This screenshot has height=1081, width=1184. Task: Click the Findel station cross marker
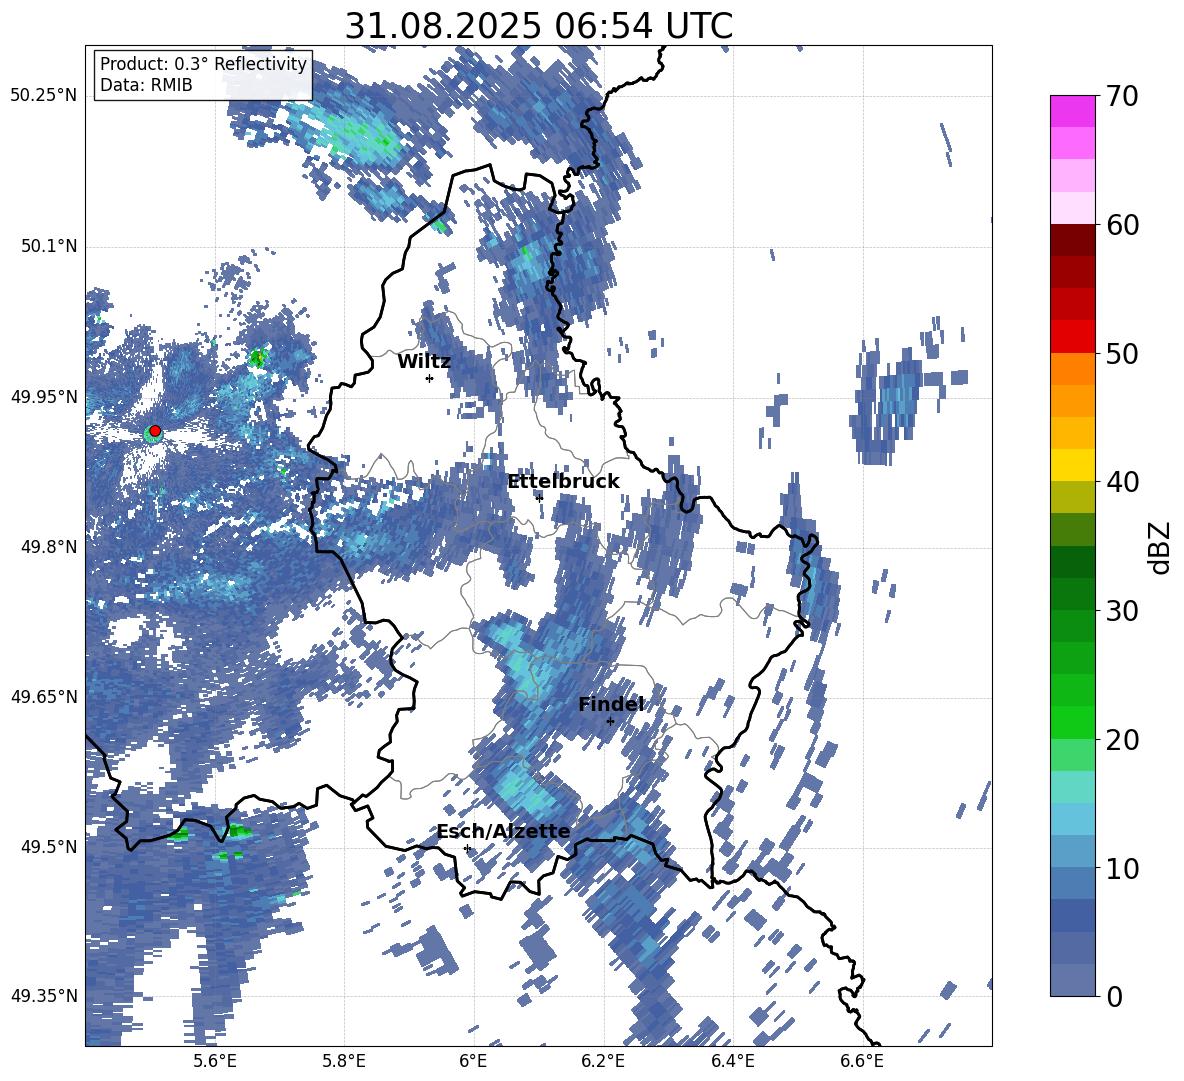pyautogui.click(x=610, y=721)
